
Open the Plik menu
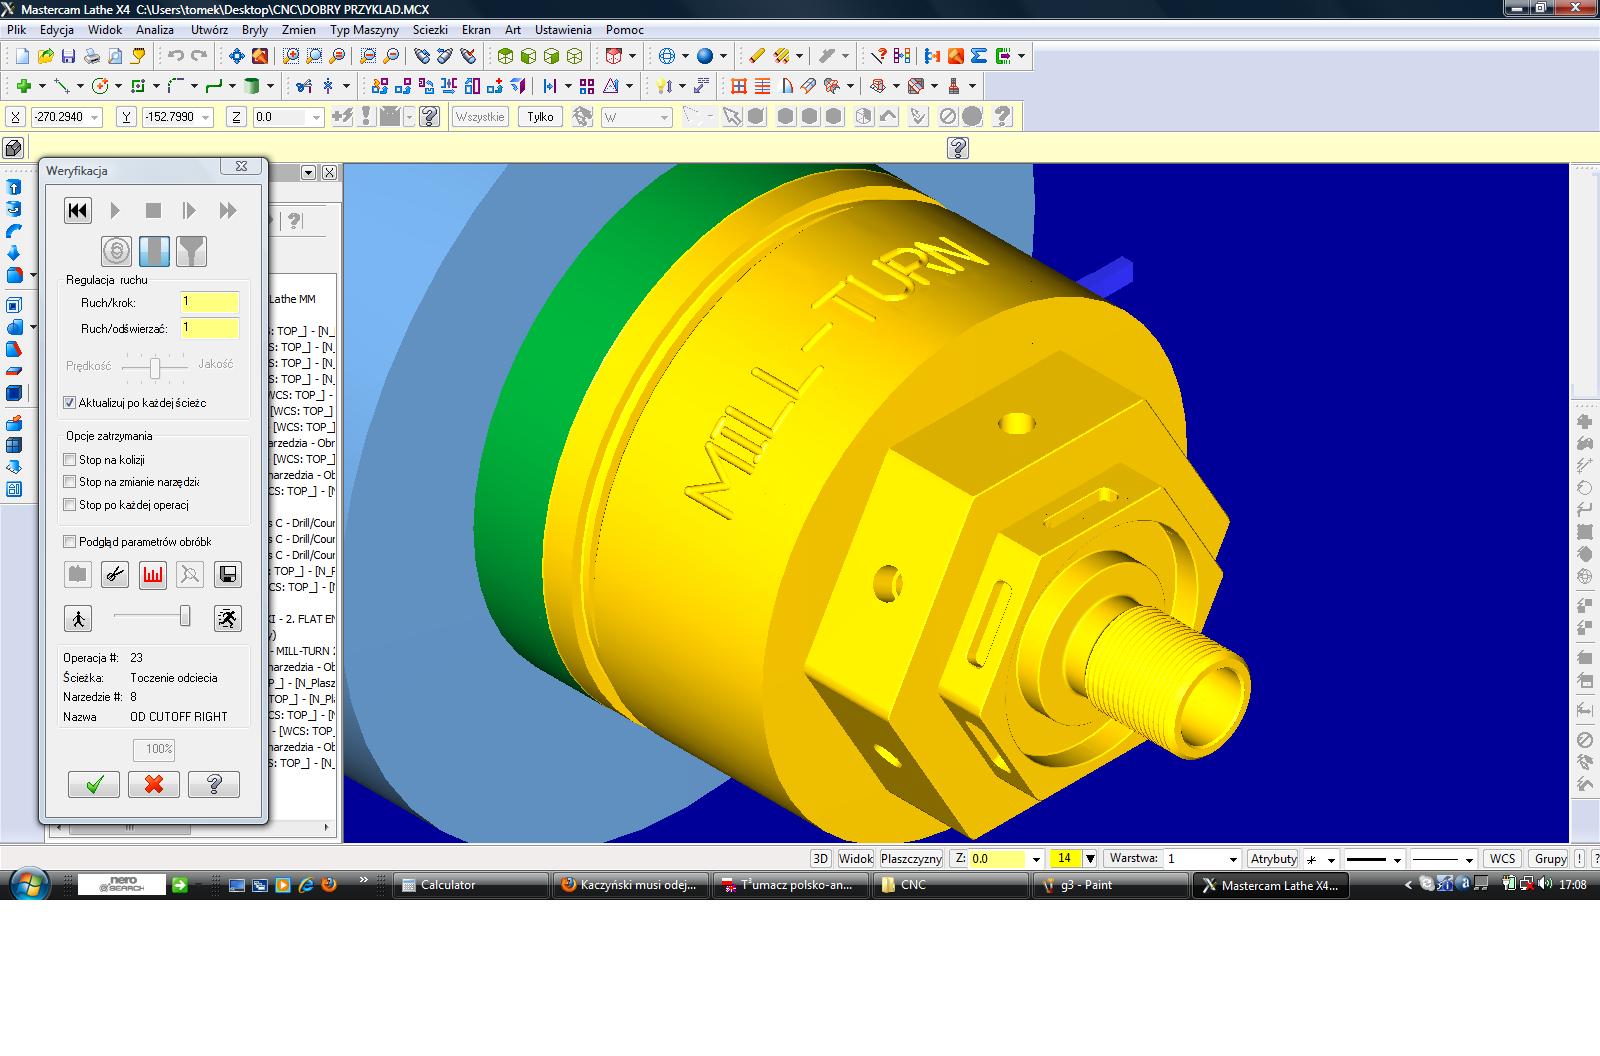pyautogui.click(x=17, y=30)
